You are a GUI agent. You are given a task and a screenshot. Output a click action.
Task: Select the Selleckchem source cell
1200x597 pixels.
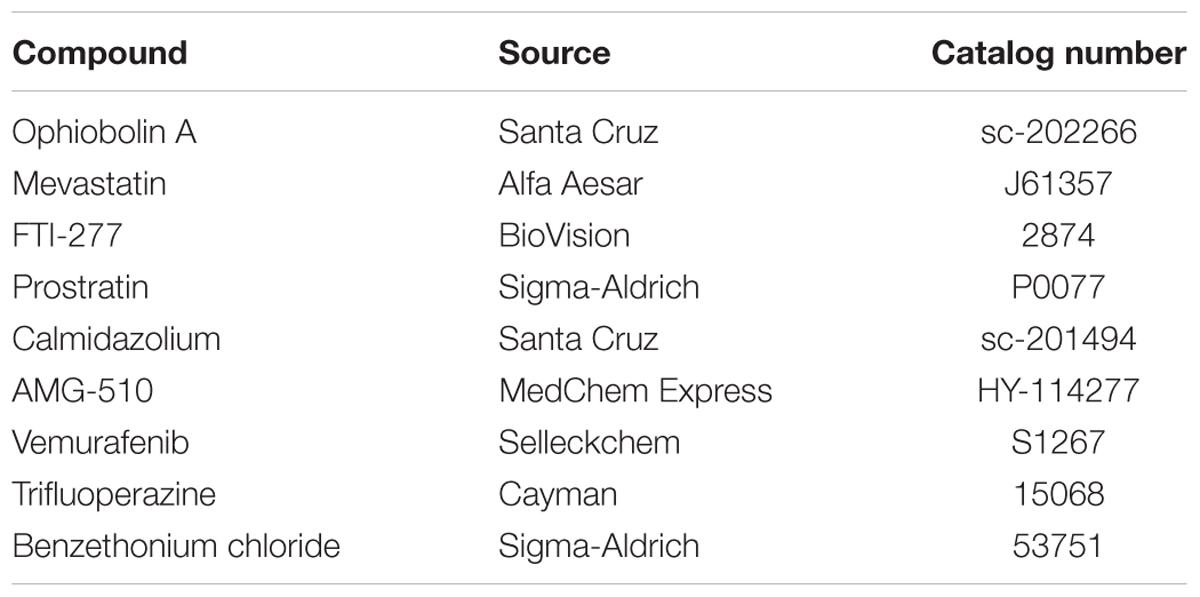click(589, 443)
